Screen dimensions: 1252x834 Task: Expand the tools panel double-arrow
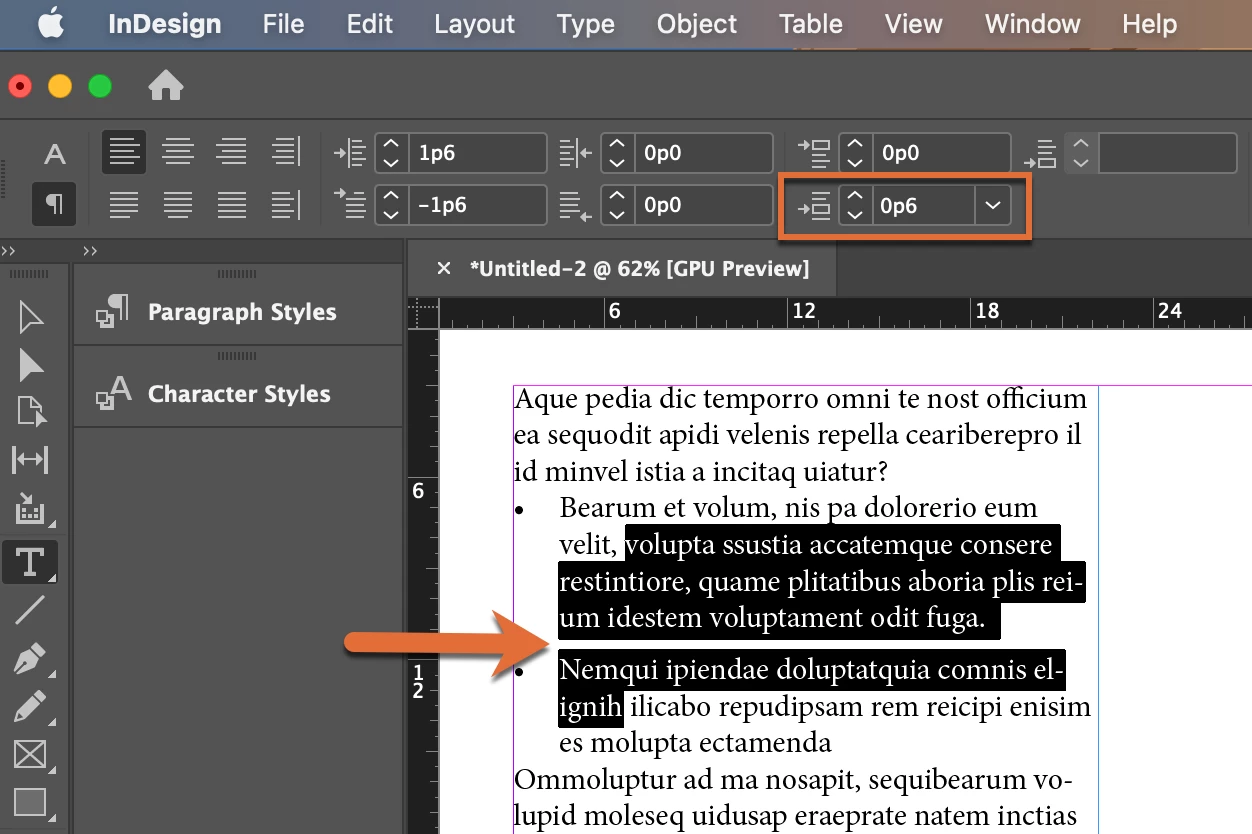[x=7, y=250]
